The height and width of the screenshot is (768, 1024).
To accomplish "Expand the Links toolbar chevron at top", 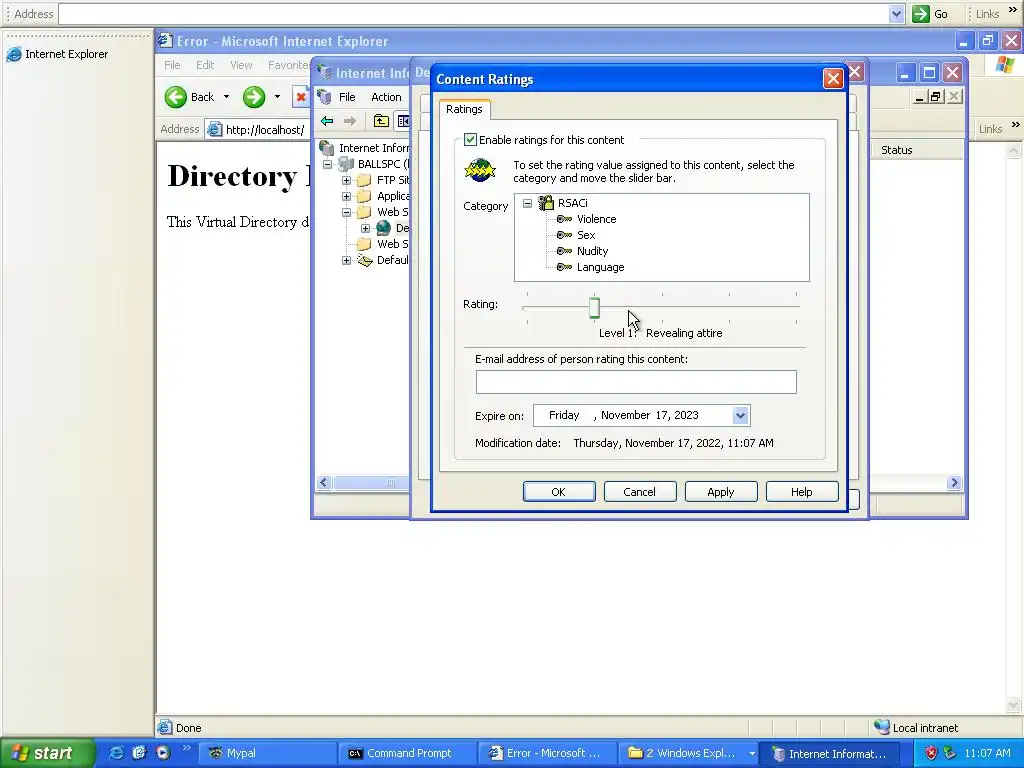I will click(1013, 10).
